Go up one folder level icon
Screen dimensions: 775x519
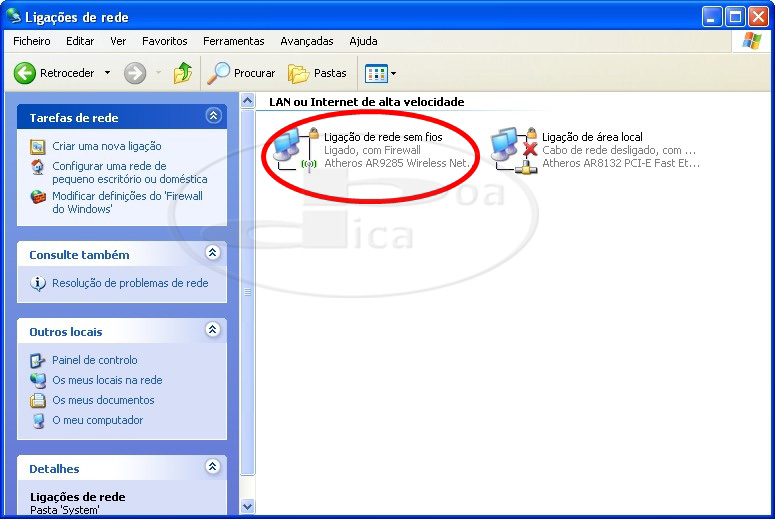[x=183, y=73]
